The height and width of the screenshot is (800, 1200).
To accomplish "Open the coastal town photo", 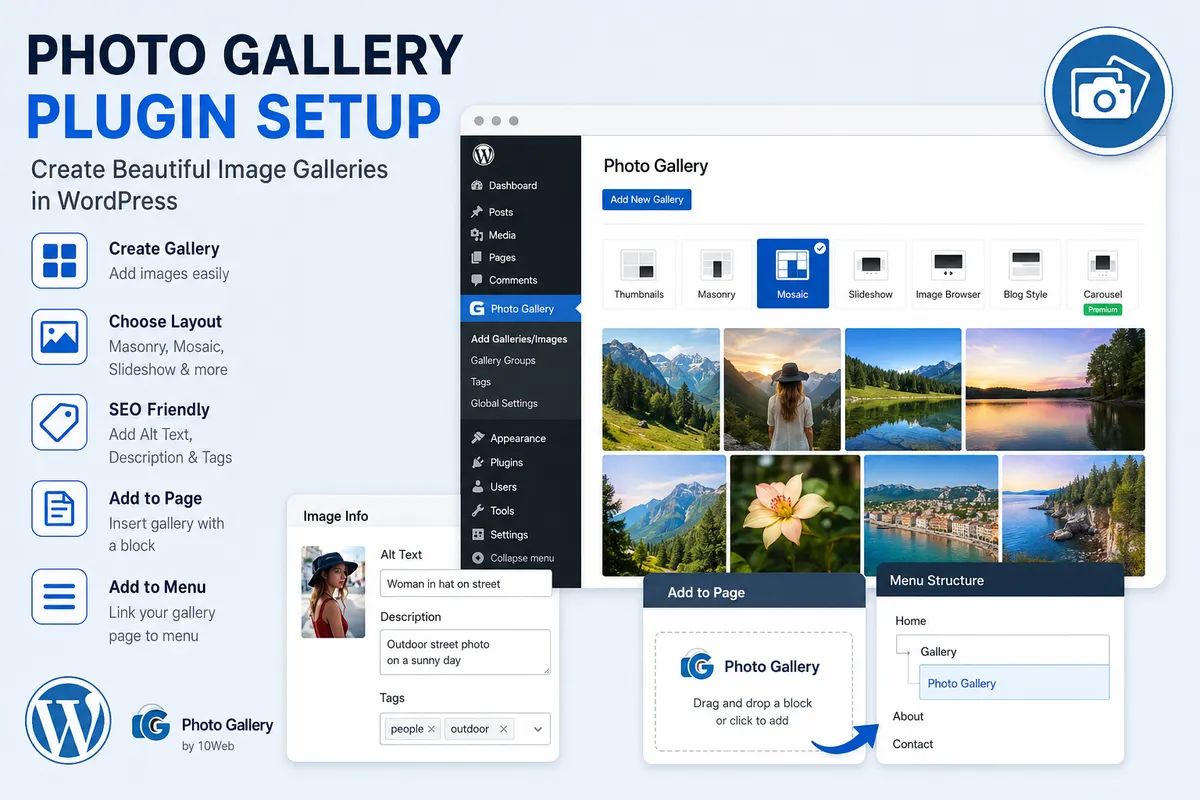I will coord(931,515).
